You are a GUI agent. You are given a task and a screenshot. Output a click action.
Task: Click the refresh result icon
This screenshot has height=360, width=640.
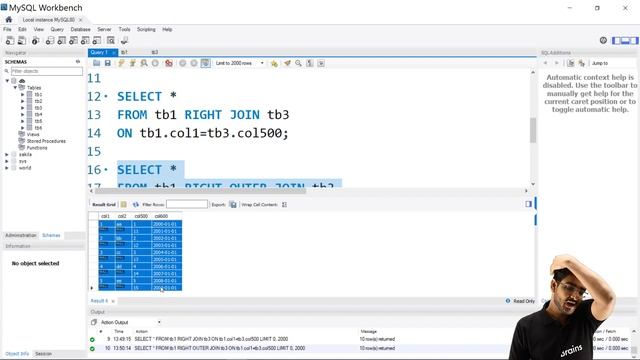(x=136, y=204)
